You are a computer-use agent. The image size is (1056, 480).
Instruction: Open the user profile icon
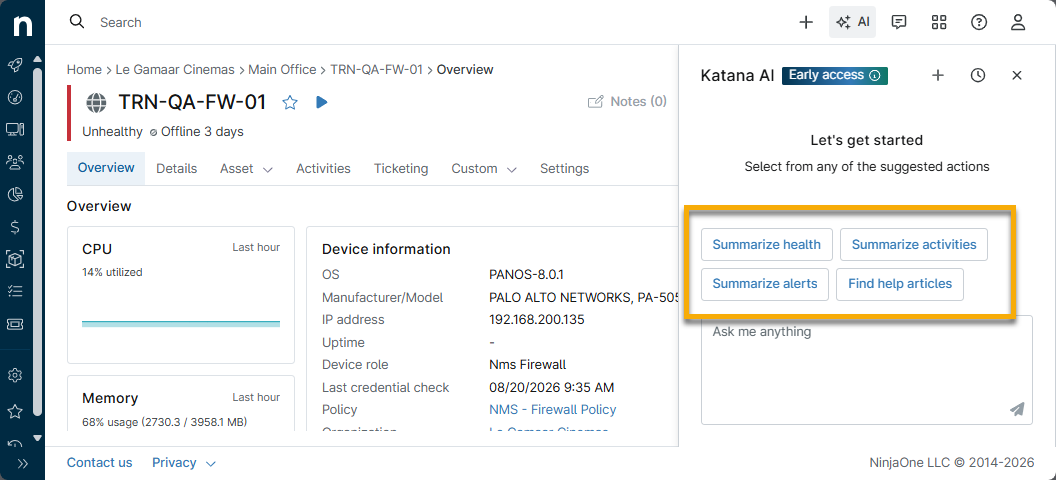pyautogui.click(x=1018, y=22)
